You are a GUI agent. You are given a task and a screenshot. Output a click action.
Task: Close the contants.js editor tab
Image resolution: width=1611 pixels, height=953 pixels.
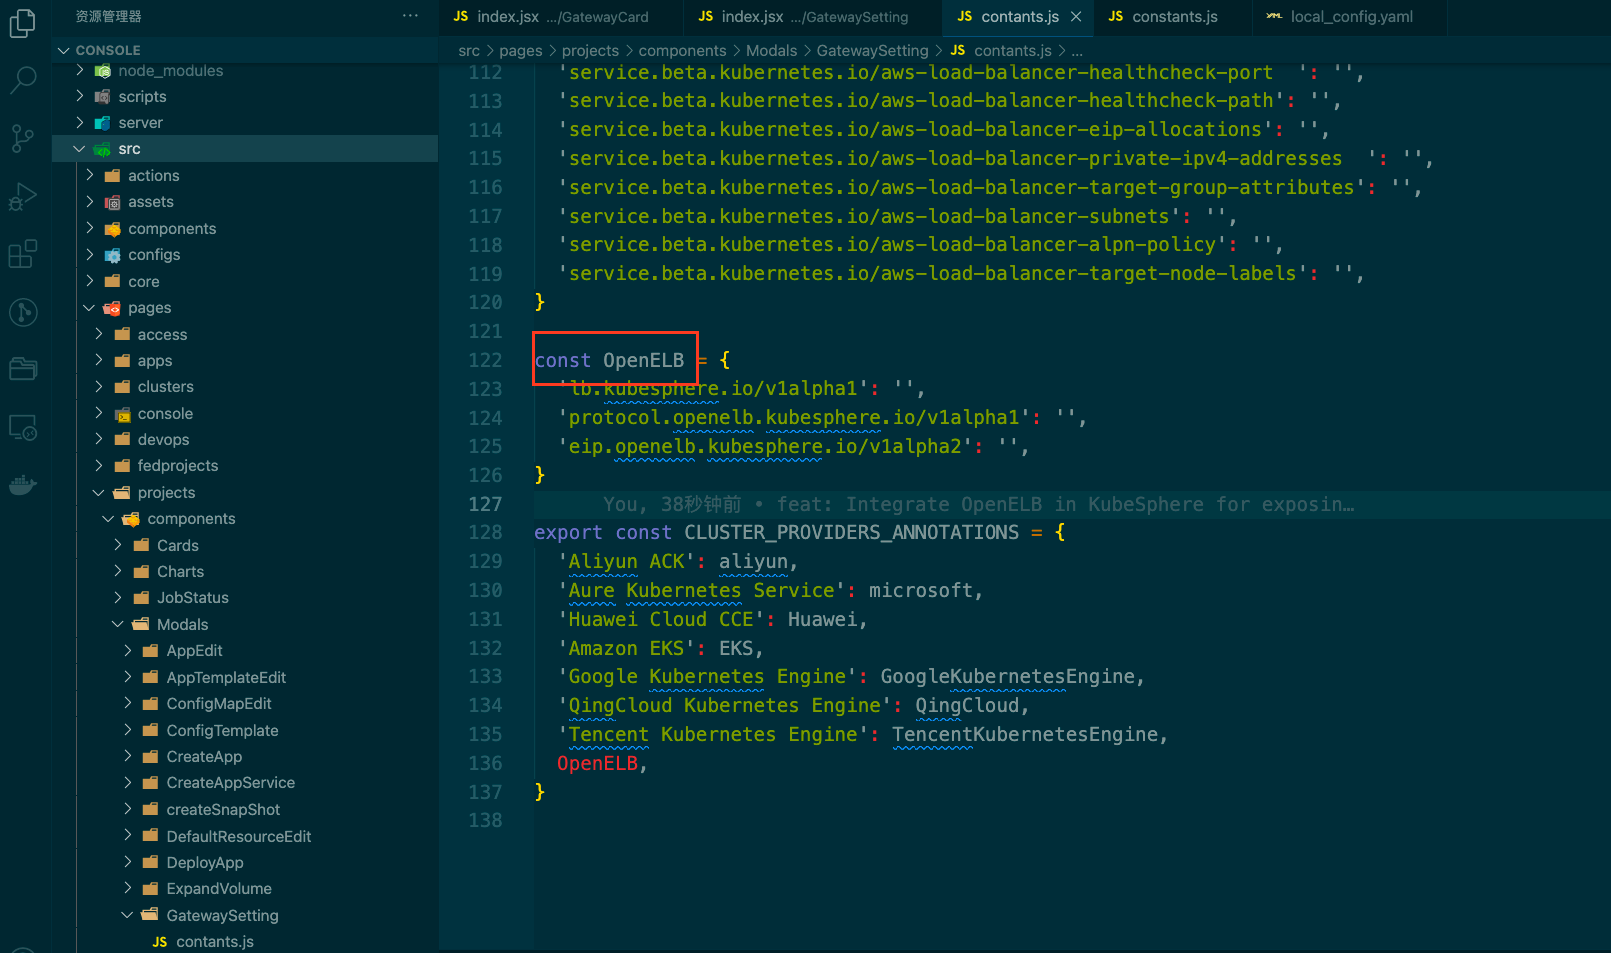(1076, 17)
